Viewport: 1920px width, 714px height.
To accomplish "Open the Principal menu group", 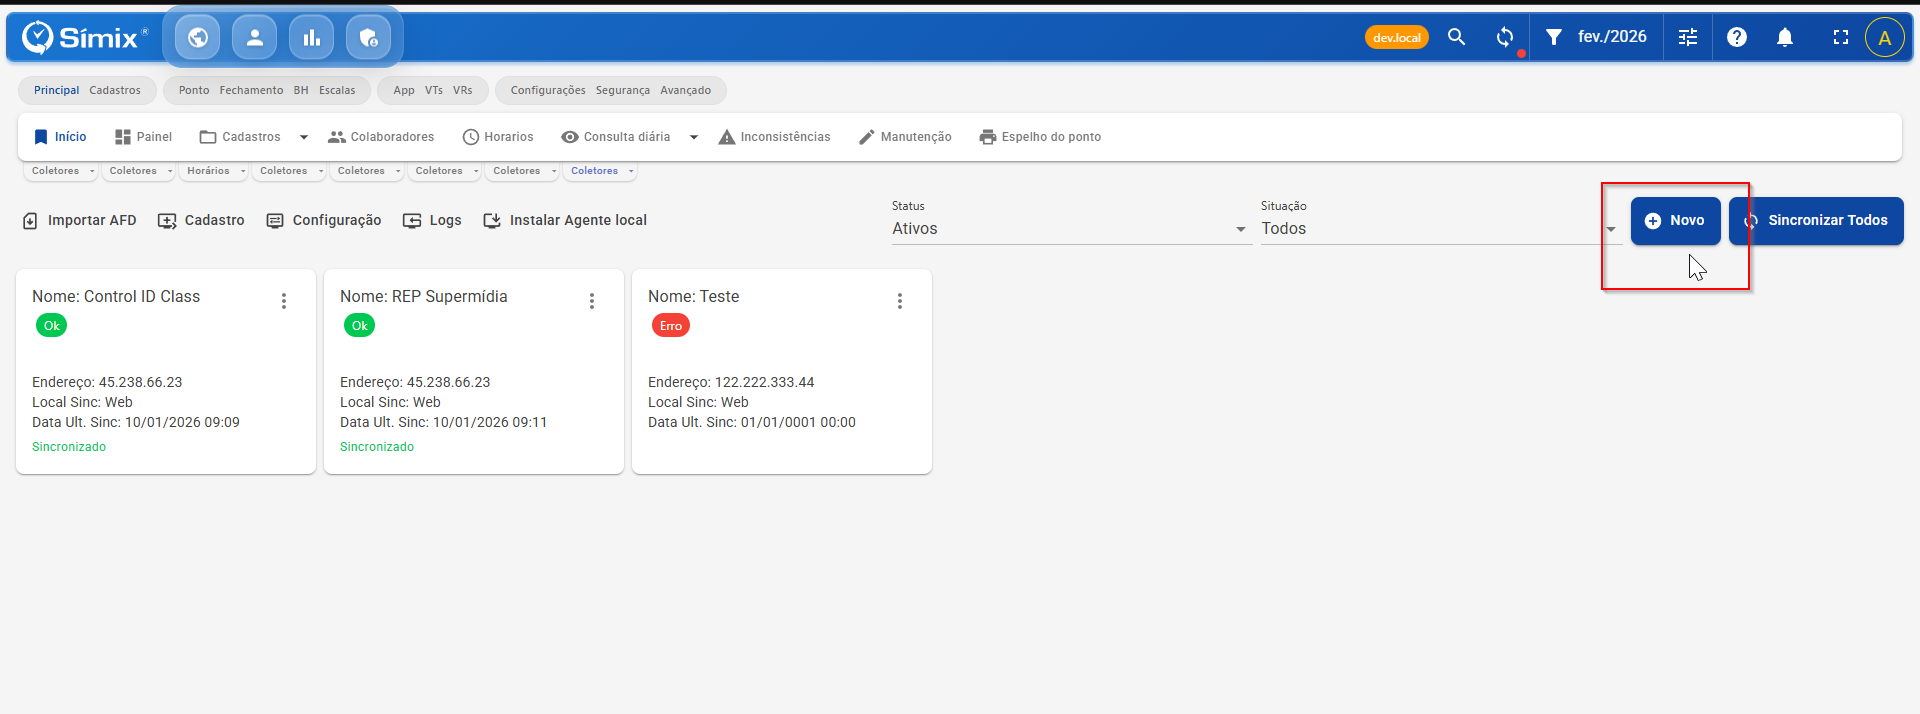I will click(x=56, y=90).
